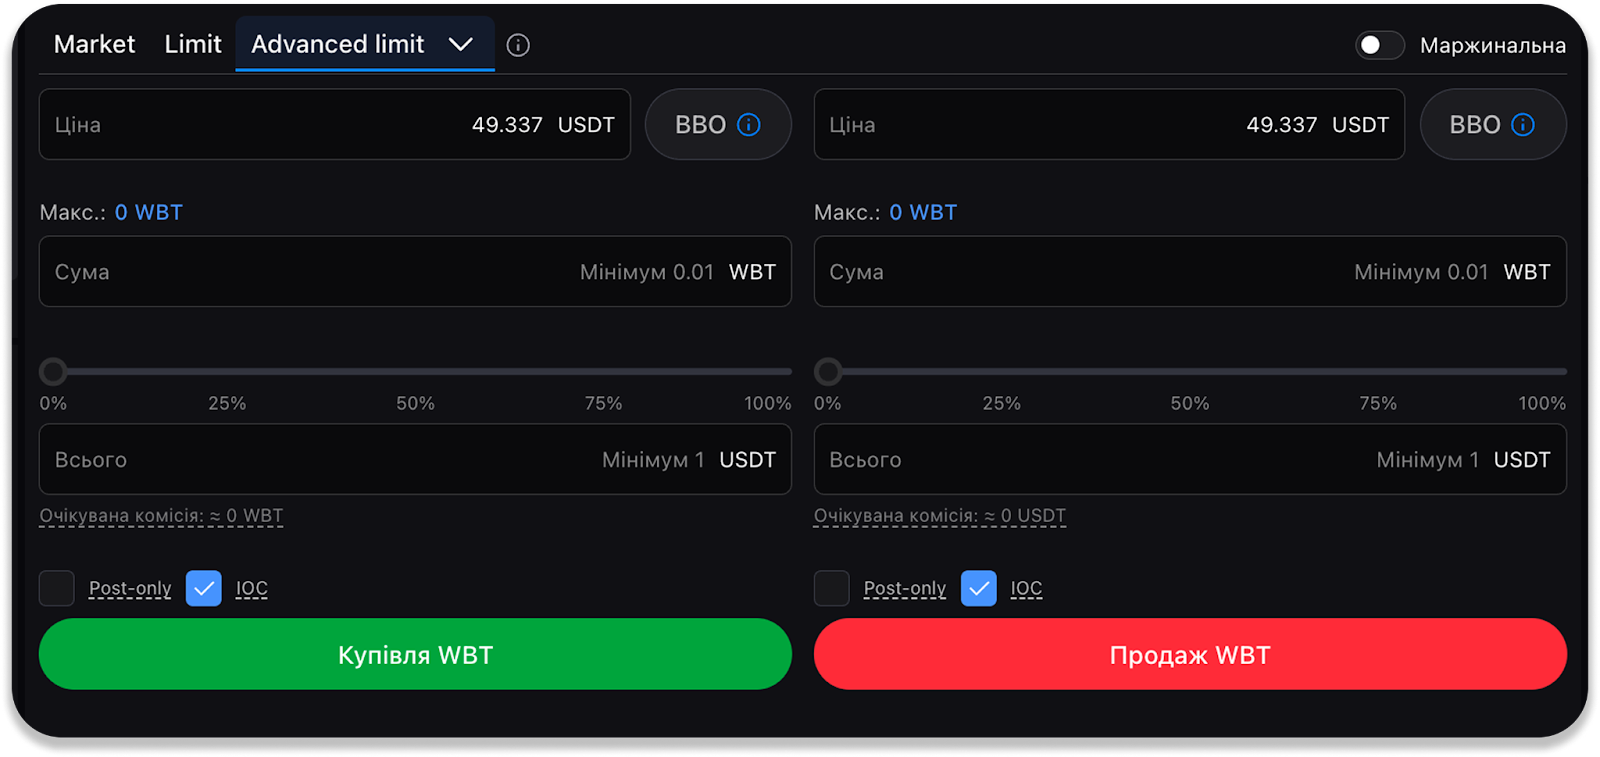Click the sell-side percentage slider handle
Image resolution: width=1600 pixels, height=757 pixels.
point(828,372)
